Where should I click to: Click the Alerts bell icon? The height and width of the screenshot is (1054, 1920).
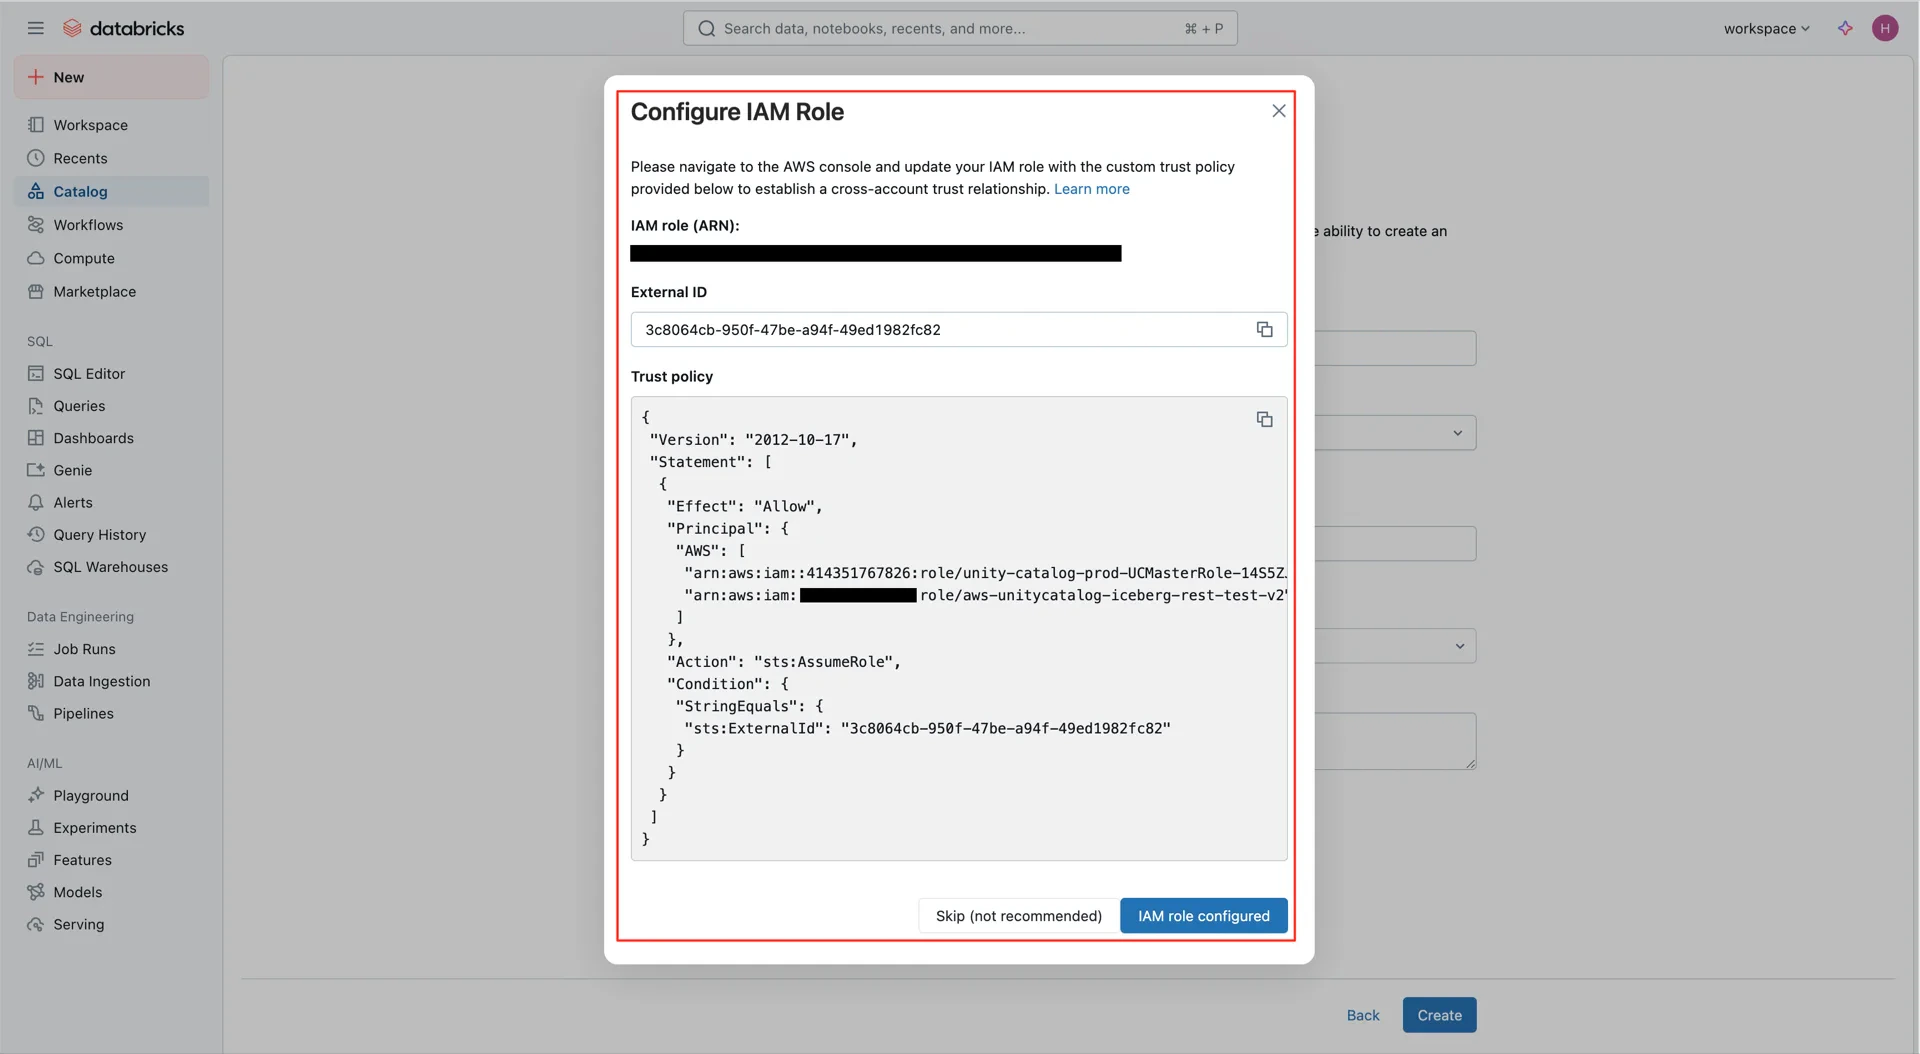tap(36, 502)
